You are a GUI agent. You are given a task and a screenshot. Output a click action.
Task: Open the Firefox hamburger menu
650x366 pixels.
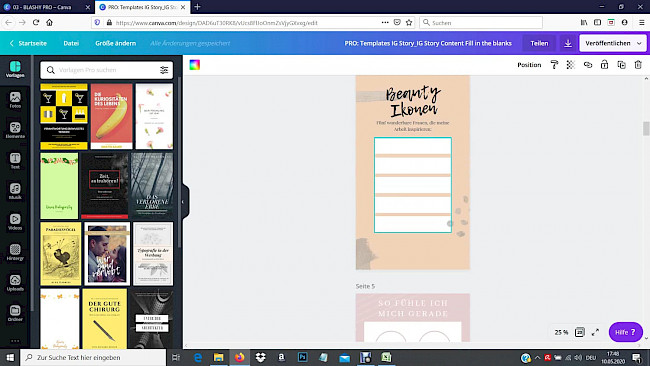pyautogui.click(x=641, y=22)
